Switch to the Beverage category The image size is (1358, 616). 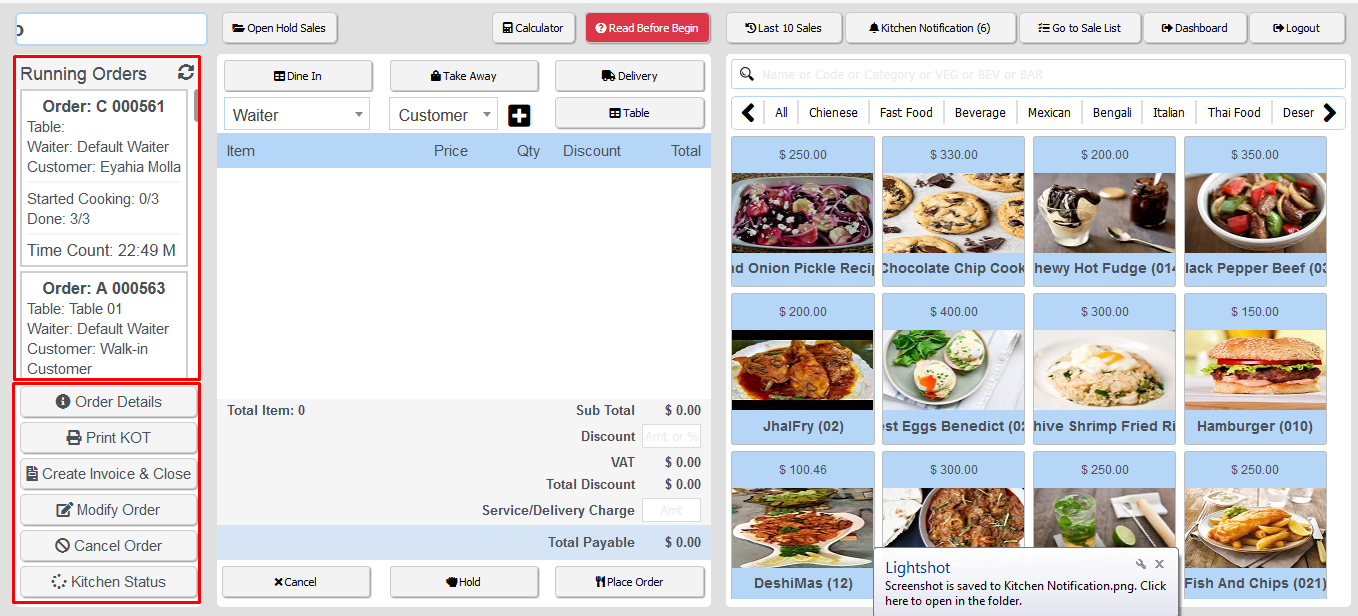(980, 113)
